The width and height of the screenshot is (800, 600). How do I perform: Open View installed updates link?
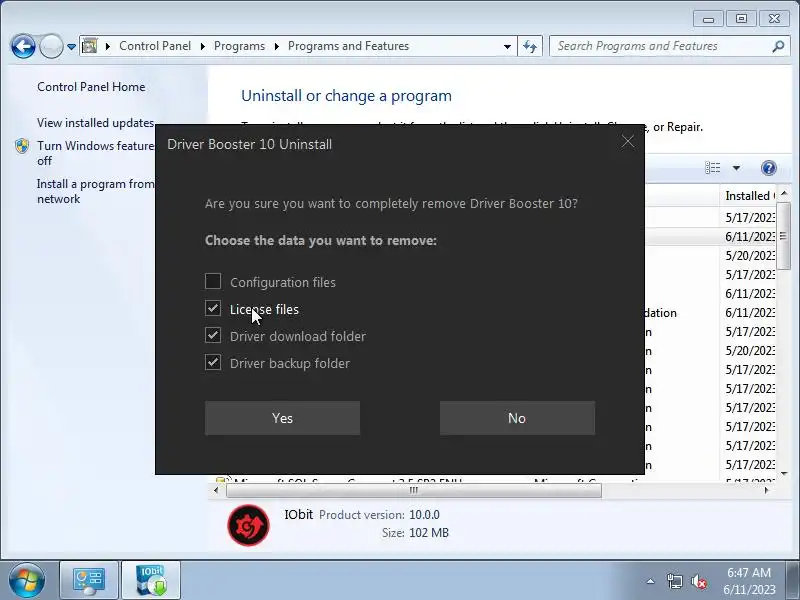[x=95, y=123]
